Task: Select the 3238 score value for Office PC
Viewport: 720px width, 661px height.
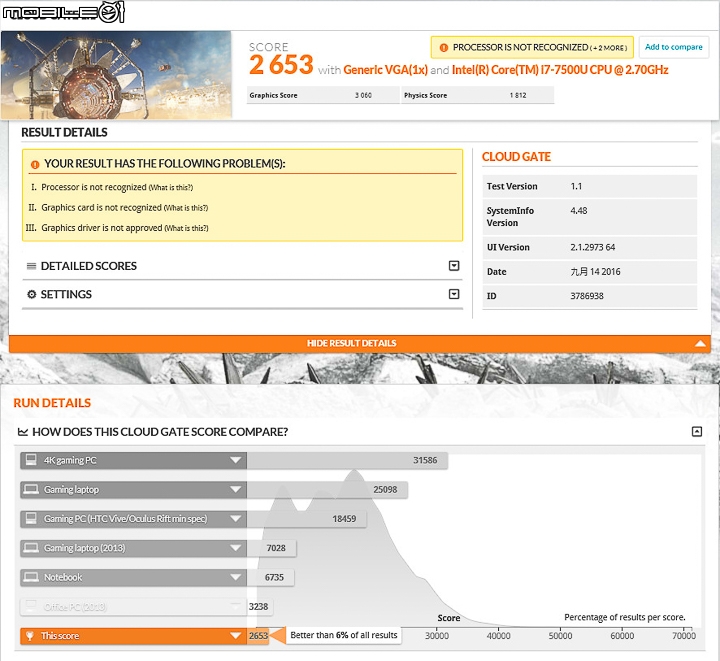Action: [259, 607]
